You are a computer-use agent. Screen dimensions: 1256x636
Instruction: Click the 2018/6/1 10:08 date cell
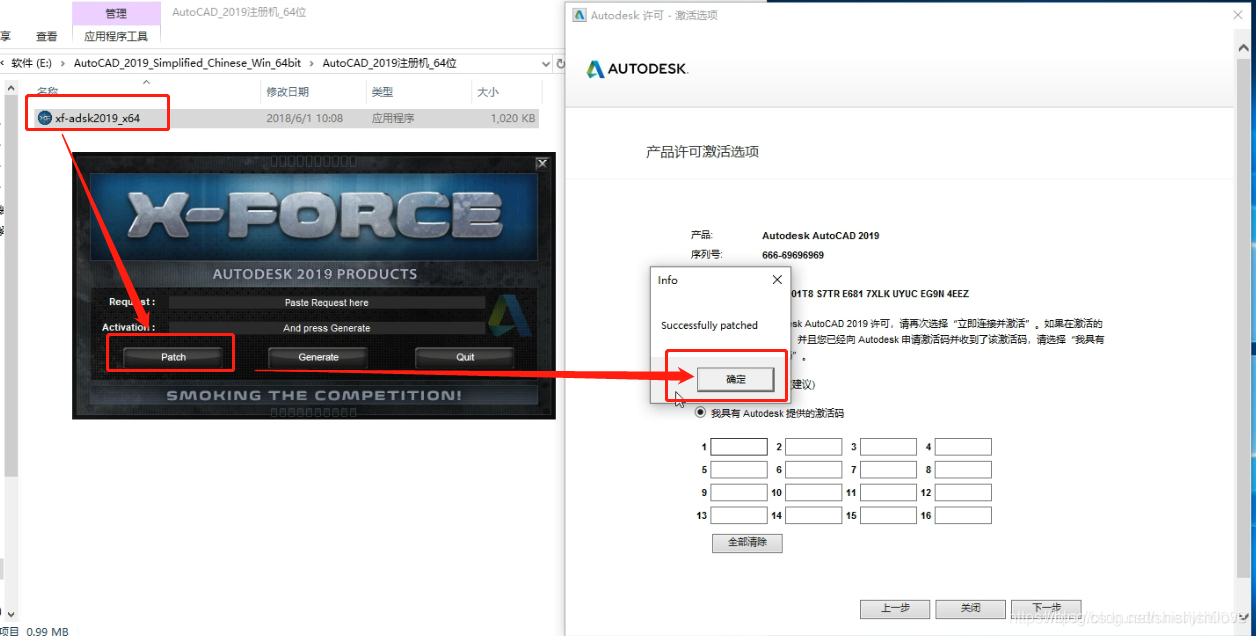pyautogui.click(x=305, y=118)
